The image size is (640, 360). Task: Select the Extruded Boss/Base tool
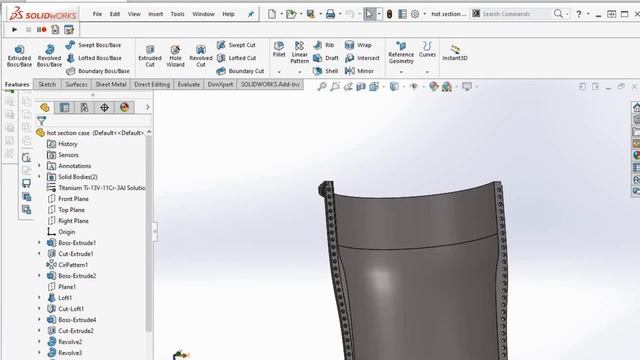[19, 56]
